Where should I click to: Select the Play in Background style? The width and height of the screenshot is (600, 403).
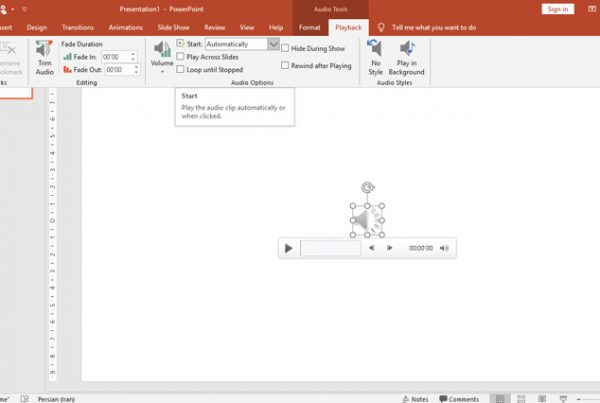click(x=406, y=60)
